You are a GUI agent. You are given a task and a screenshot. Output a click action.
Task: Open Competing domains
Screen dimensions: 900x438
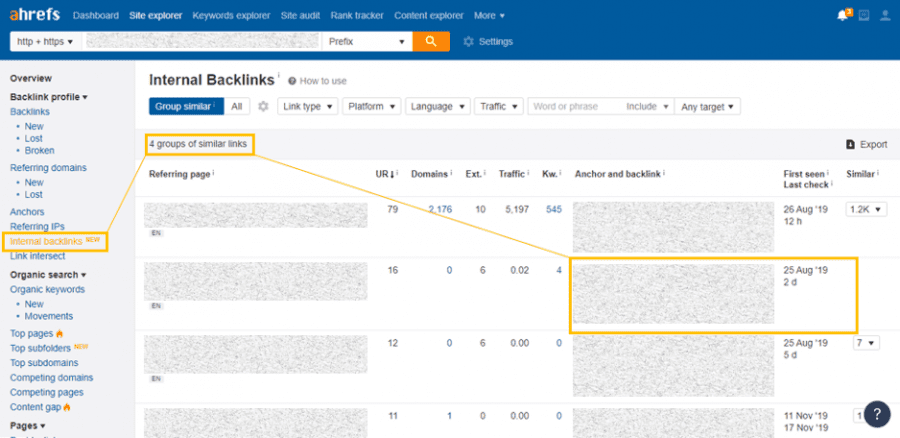pos(52,378)
